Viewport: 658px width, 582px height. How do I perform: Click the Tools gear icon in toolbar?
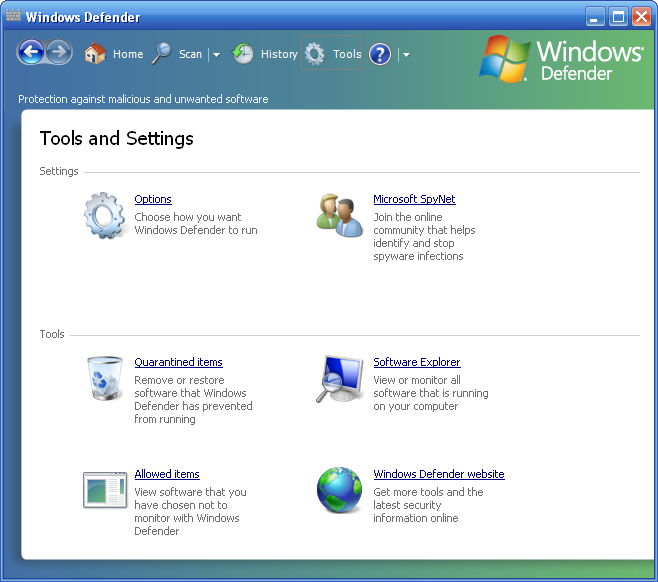click(315, 54)
